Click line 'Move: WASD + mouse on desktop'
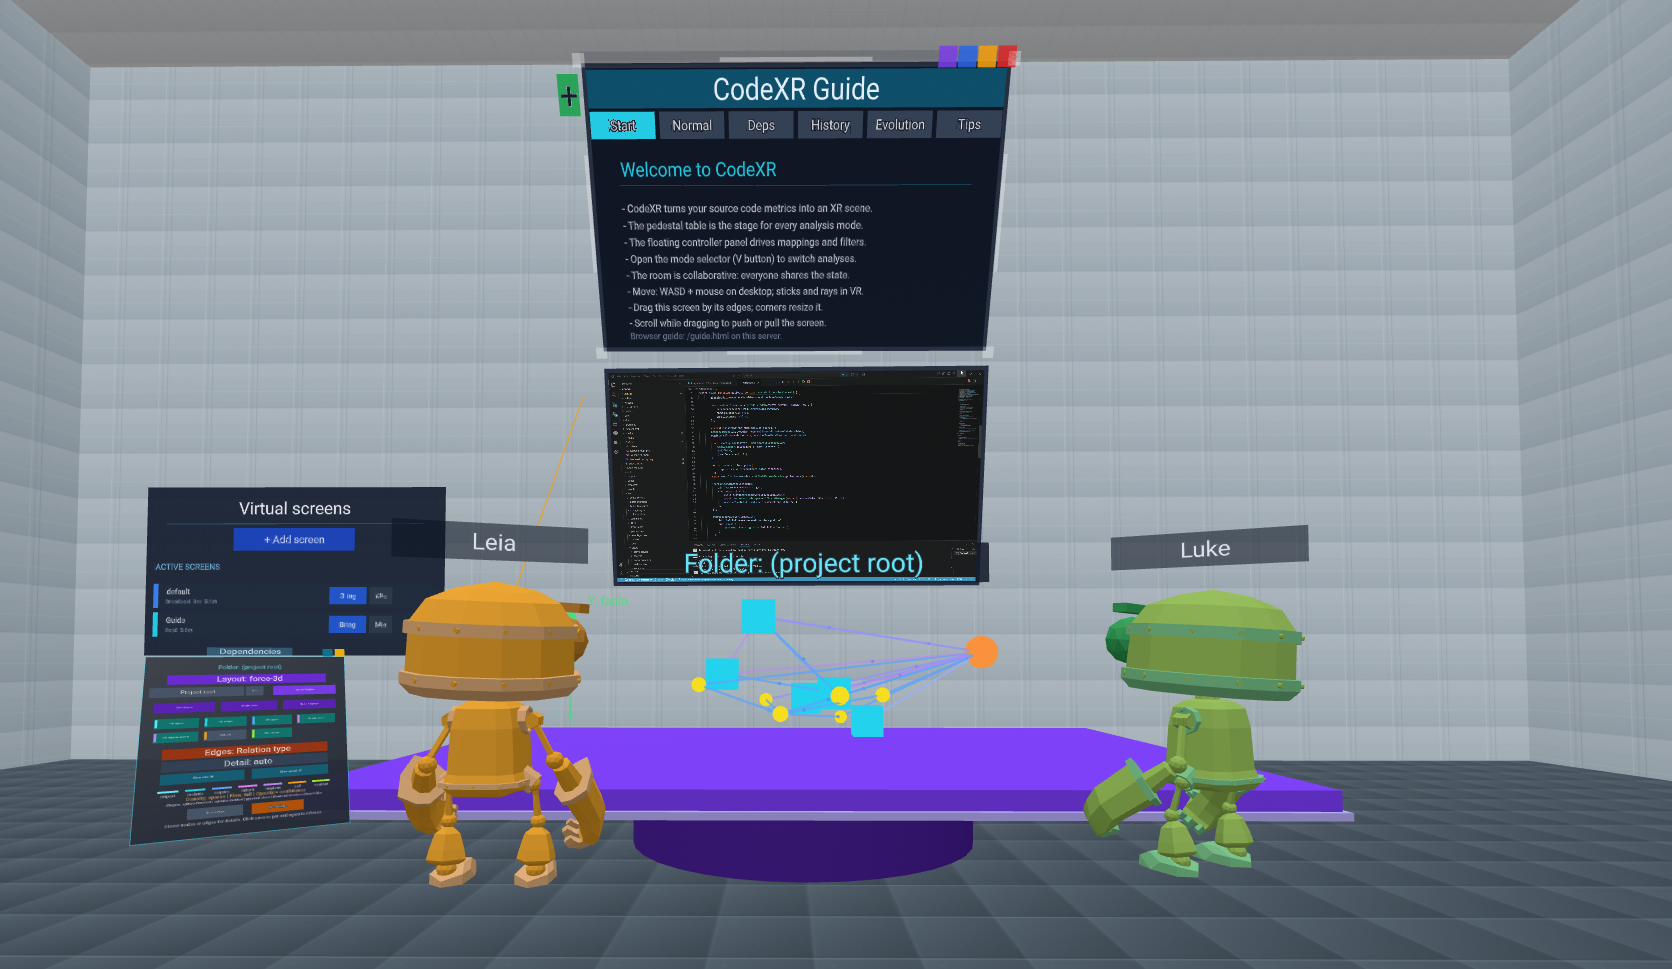Image resolution: width=1672 pixels, height=969 pixels. point(745,292)
